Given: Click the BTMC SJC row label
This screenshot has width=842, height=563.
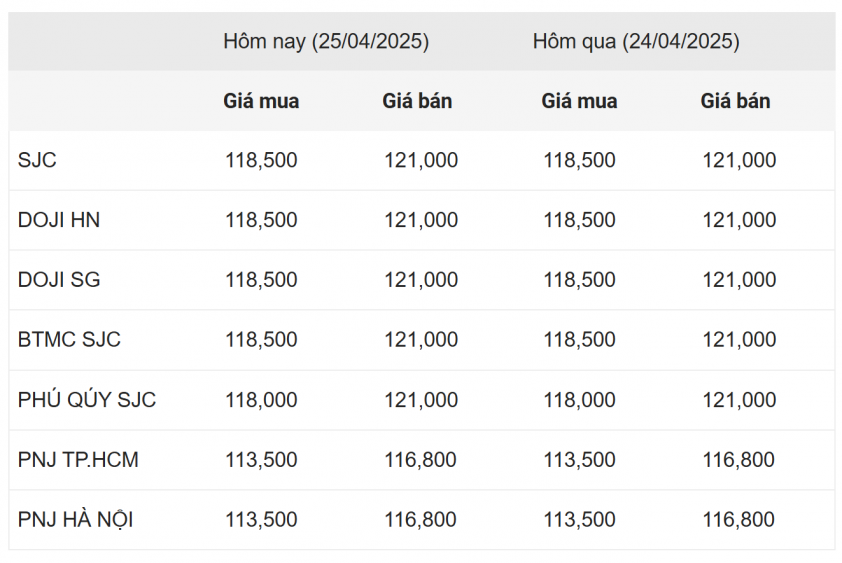Looking at the screenshot, I should click(69, 340).
